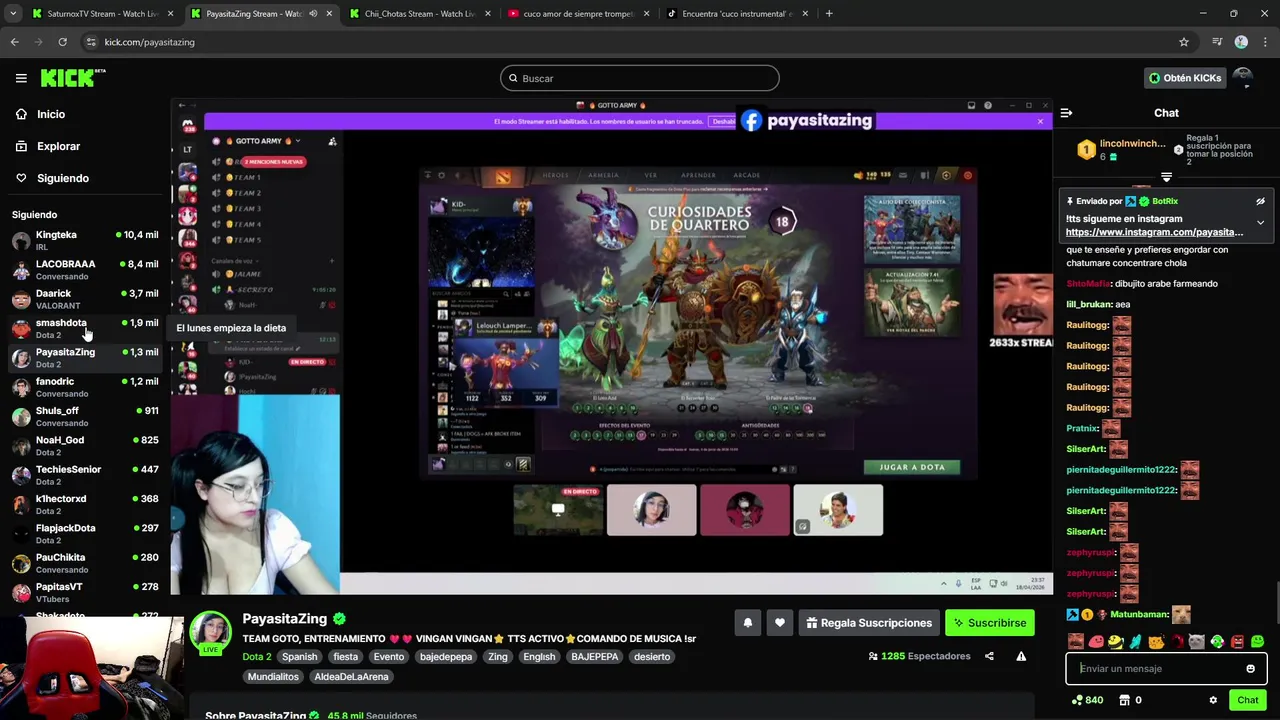Open smashdota channel in sidebar

(85, 328)
